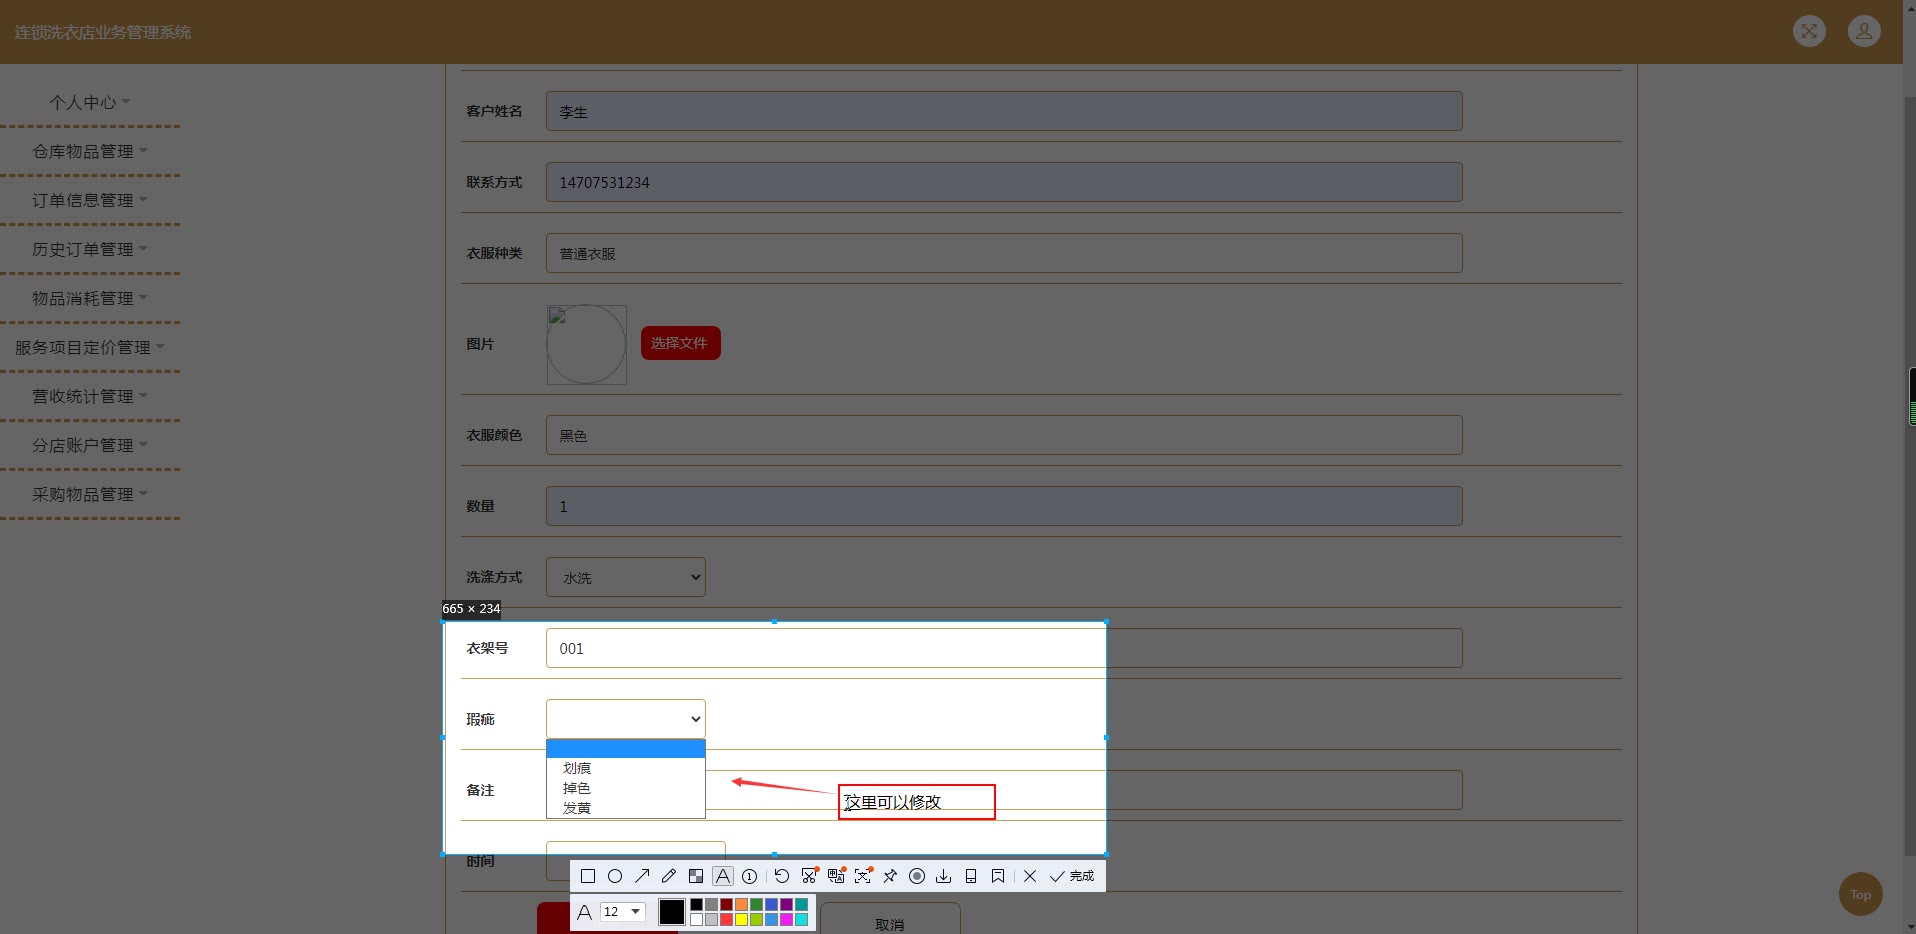Select the arrow drawing tool
1916x934 pixels.
click(x=642, y=876)
